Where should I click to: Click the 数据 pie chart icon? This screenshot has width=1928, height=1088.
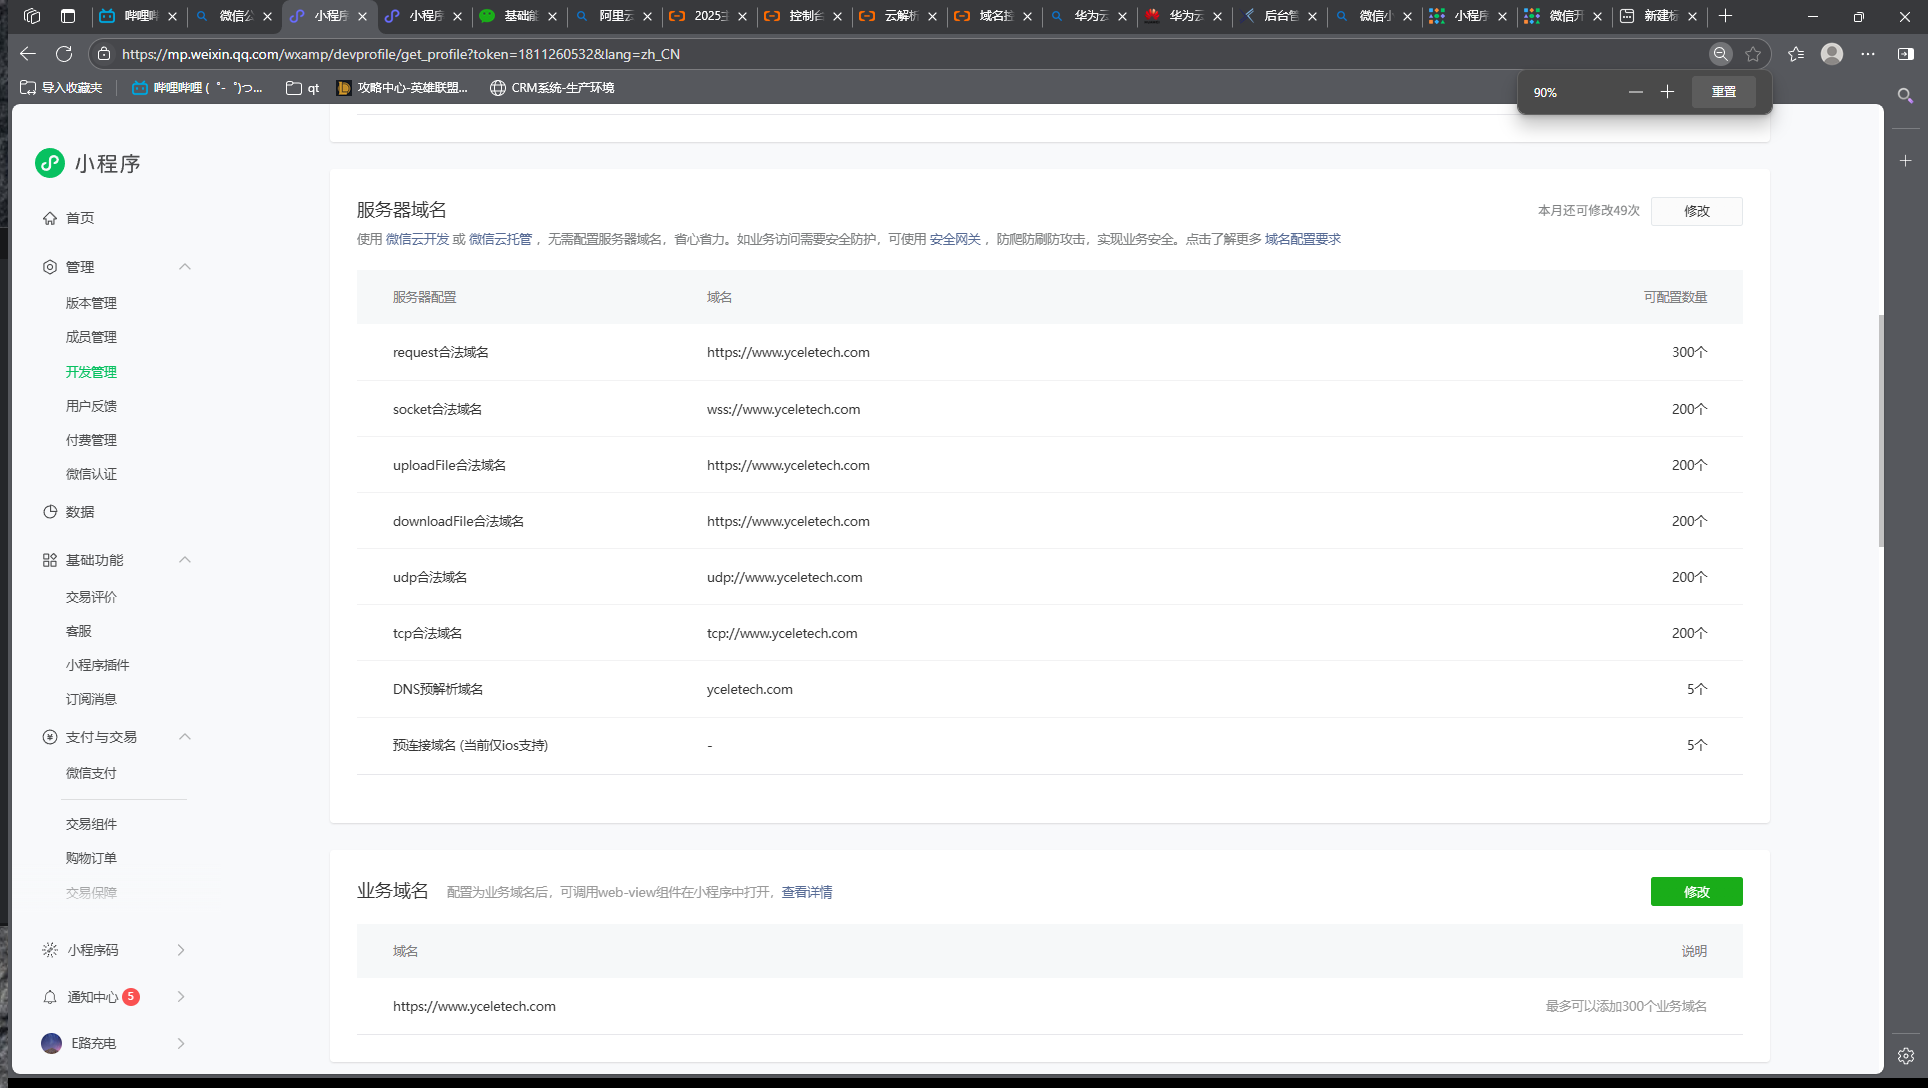coord(50,512)
